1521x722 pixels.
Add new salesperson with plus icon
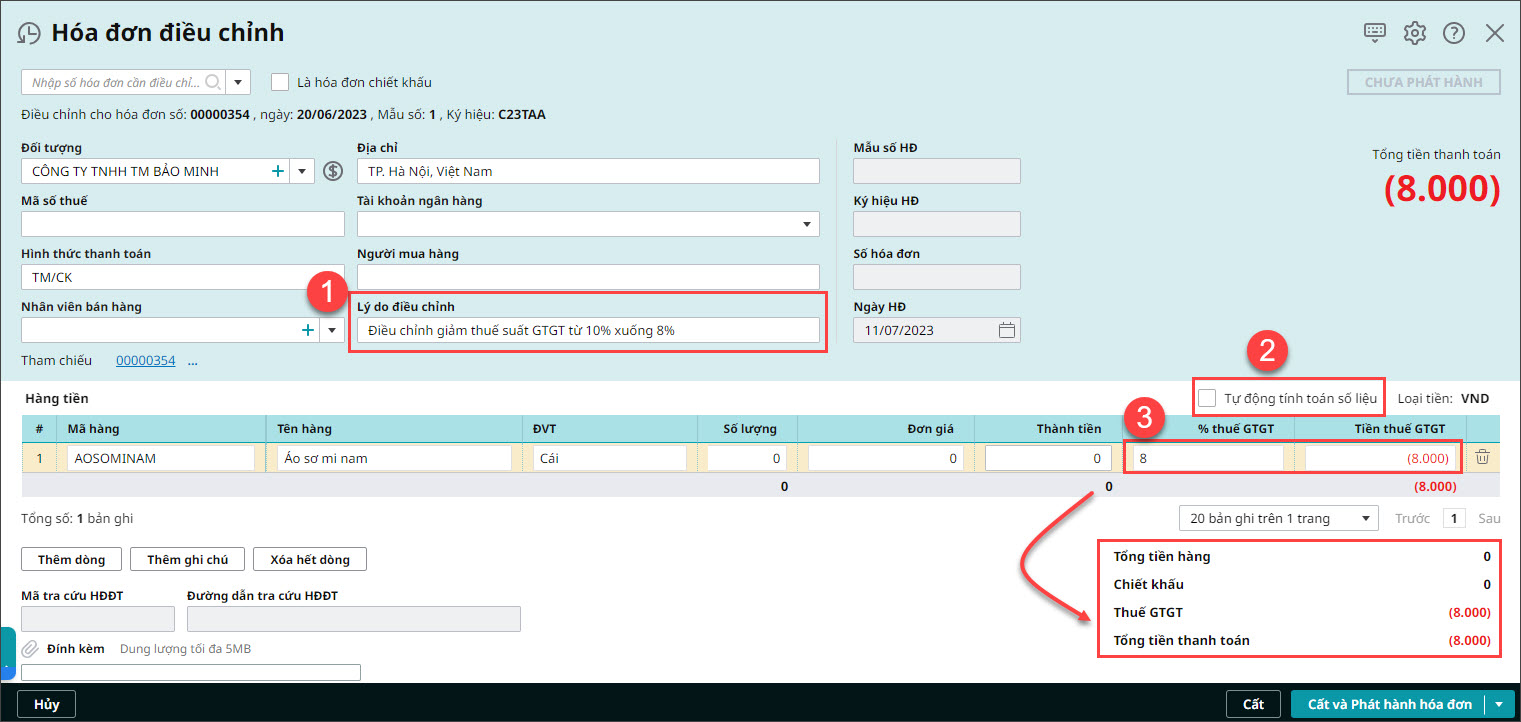tap(308, 330)
